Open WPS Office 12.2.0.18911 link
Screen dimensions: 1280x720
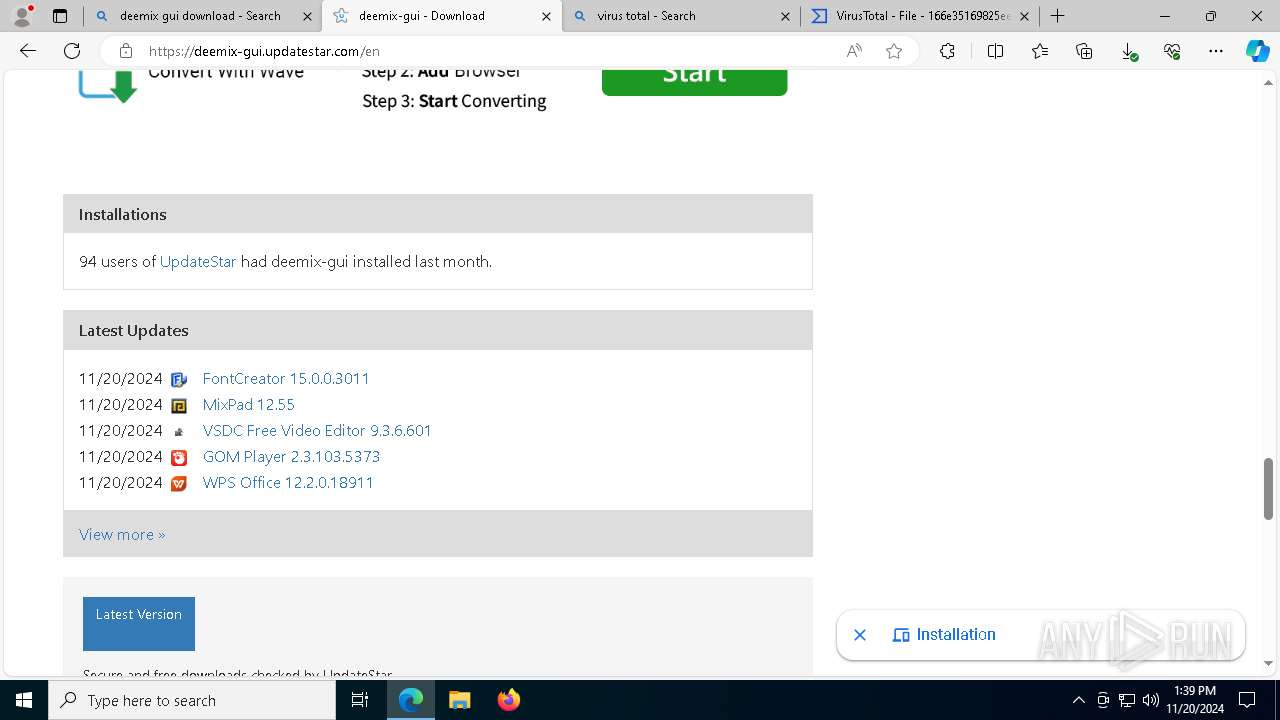click(x=288, y=483)
